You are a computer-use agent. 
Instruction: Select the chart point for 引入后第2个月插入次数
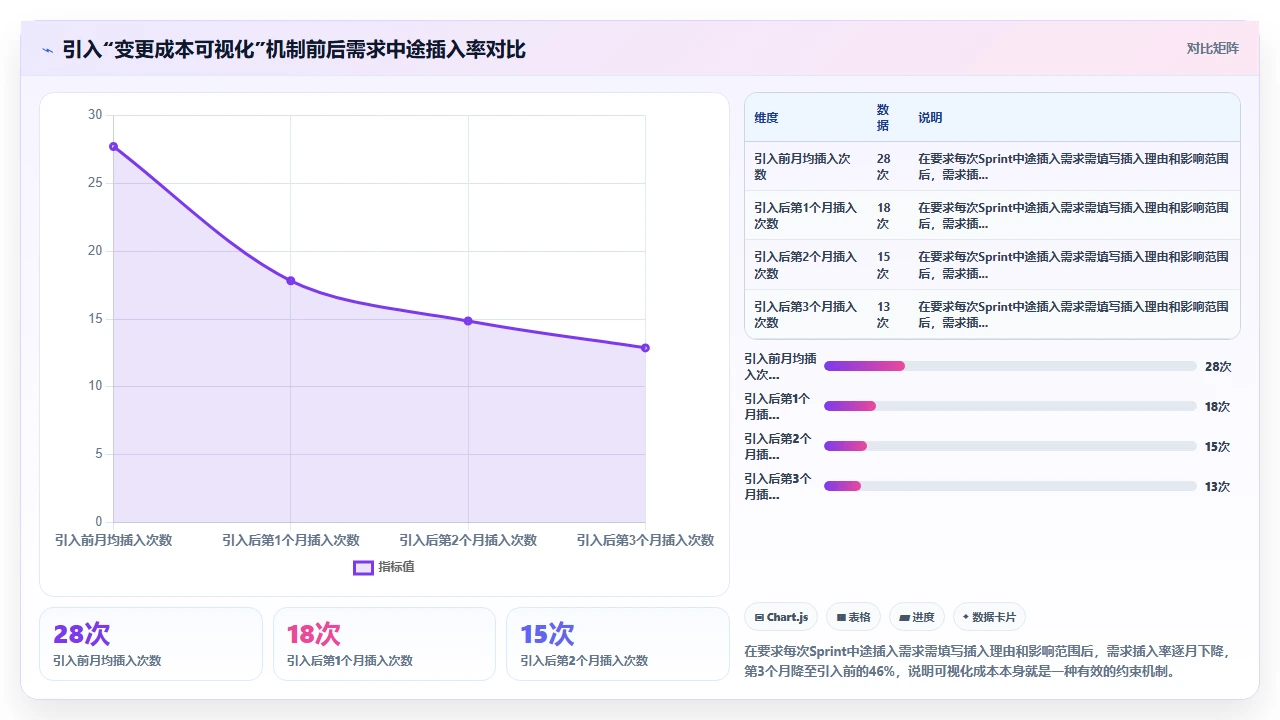click(x=468, y=321)
